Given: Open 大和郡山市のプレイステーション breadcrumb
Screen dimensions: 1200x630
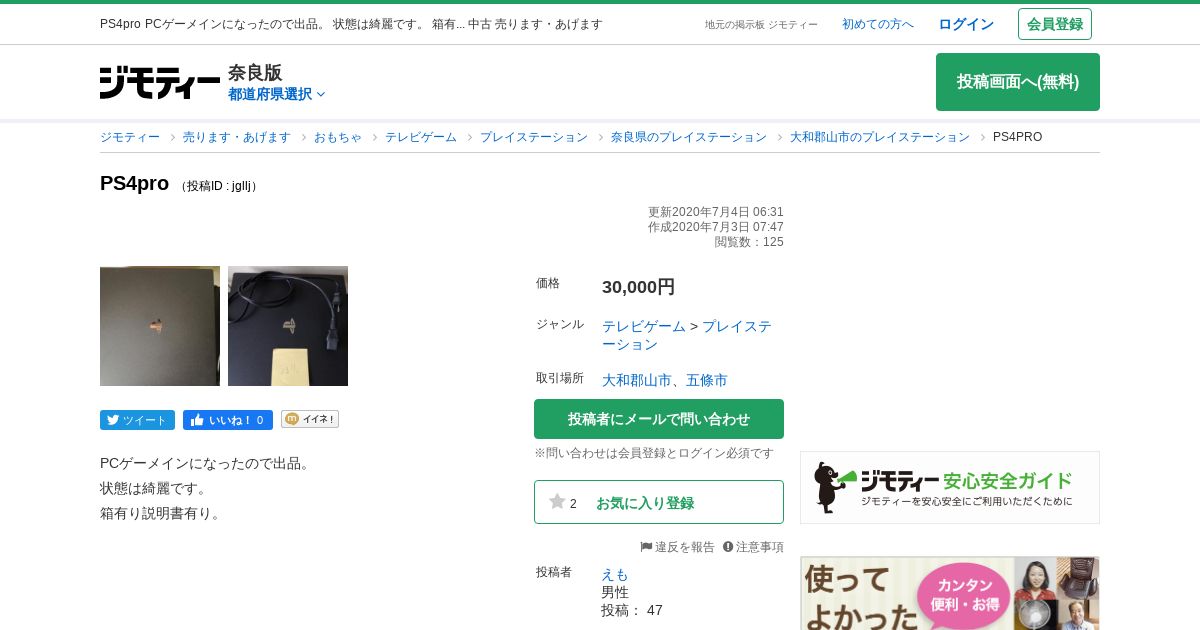Looking at the screenshot, I should [x=880, y=137].
